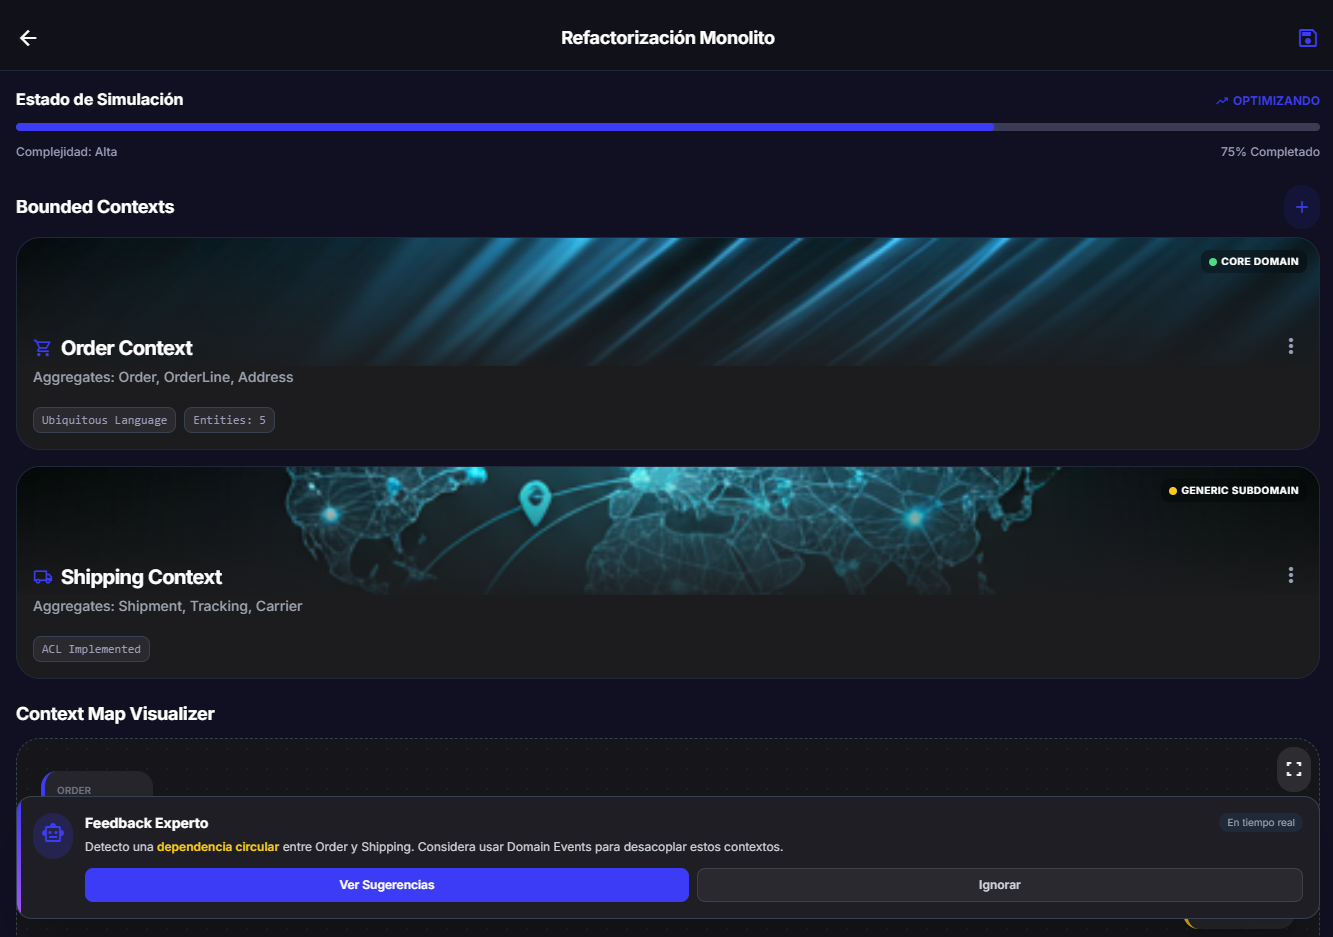Viewport: 1333px width, 937px height.
Task: Click the expert robot icon in Feedback Experto
Action: coord(52,836)
